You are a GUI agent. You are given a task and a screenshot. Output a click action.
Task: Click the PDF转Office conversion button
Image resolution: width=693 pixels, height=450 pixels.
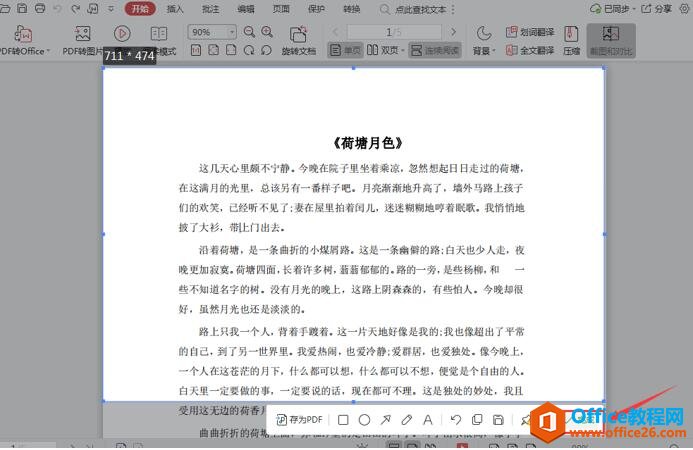point(24,41)
